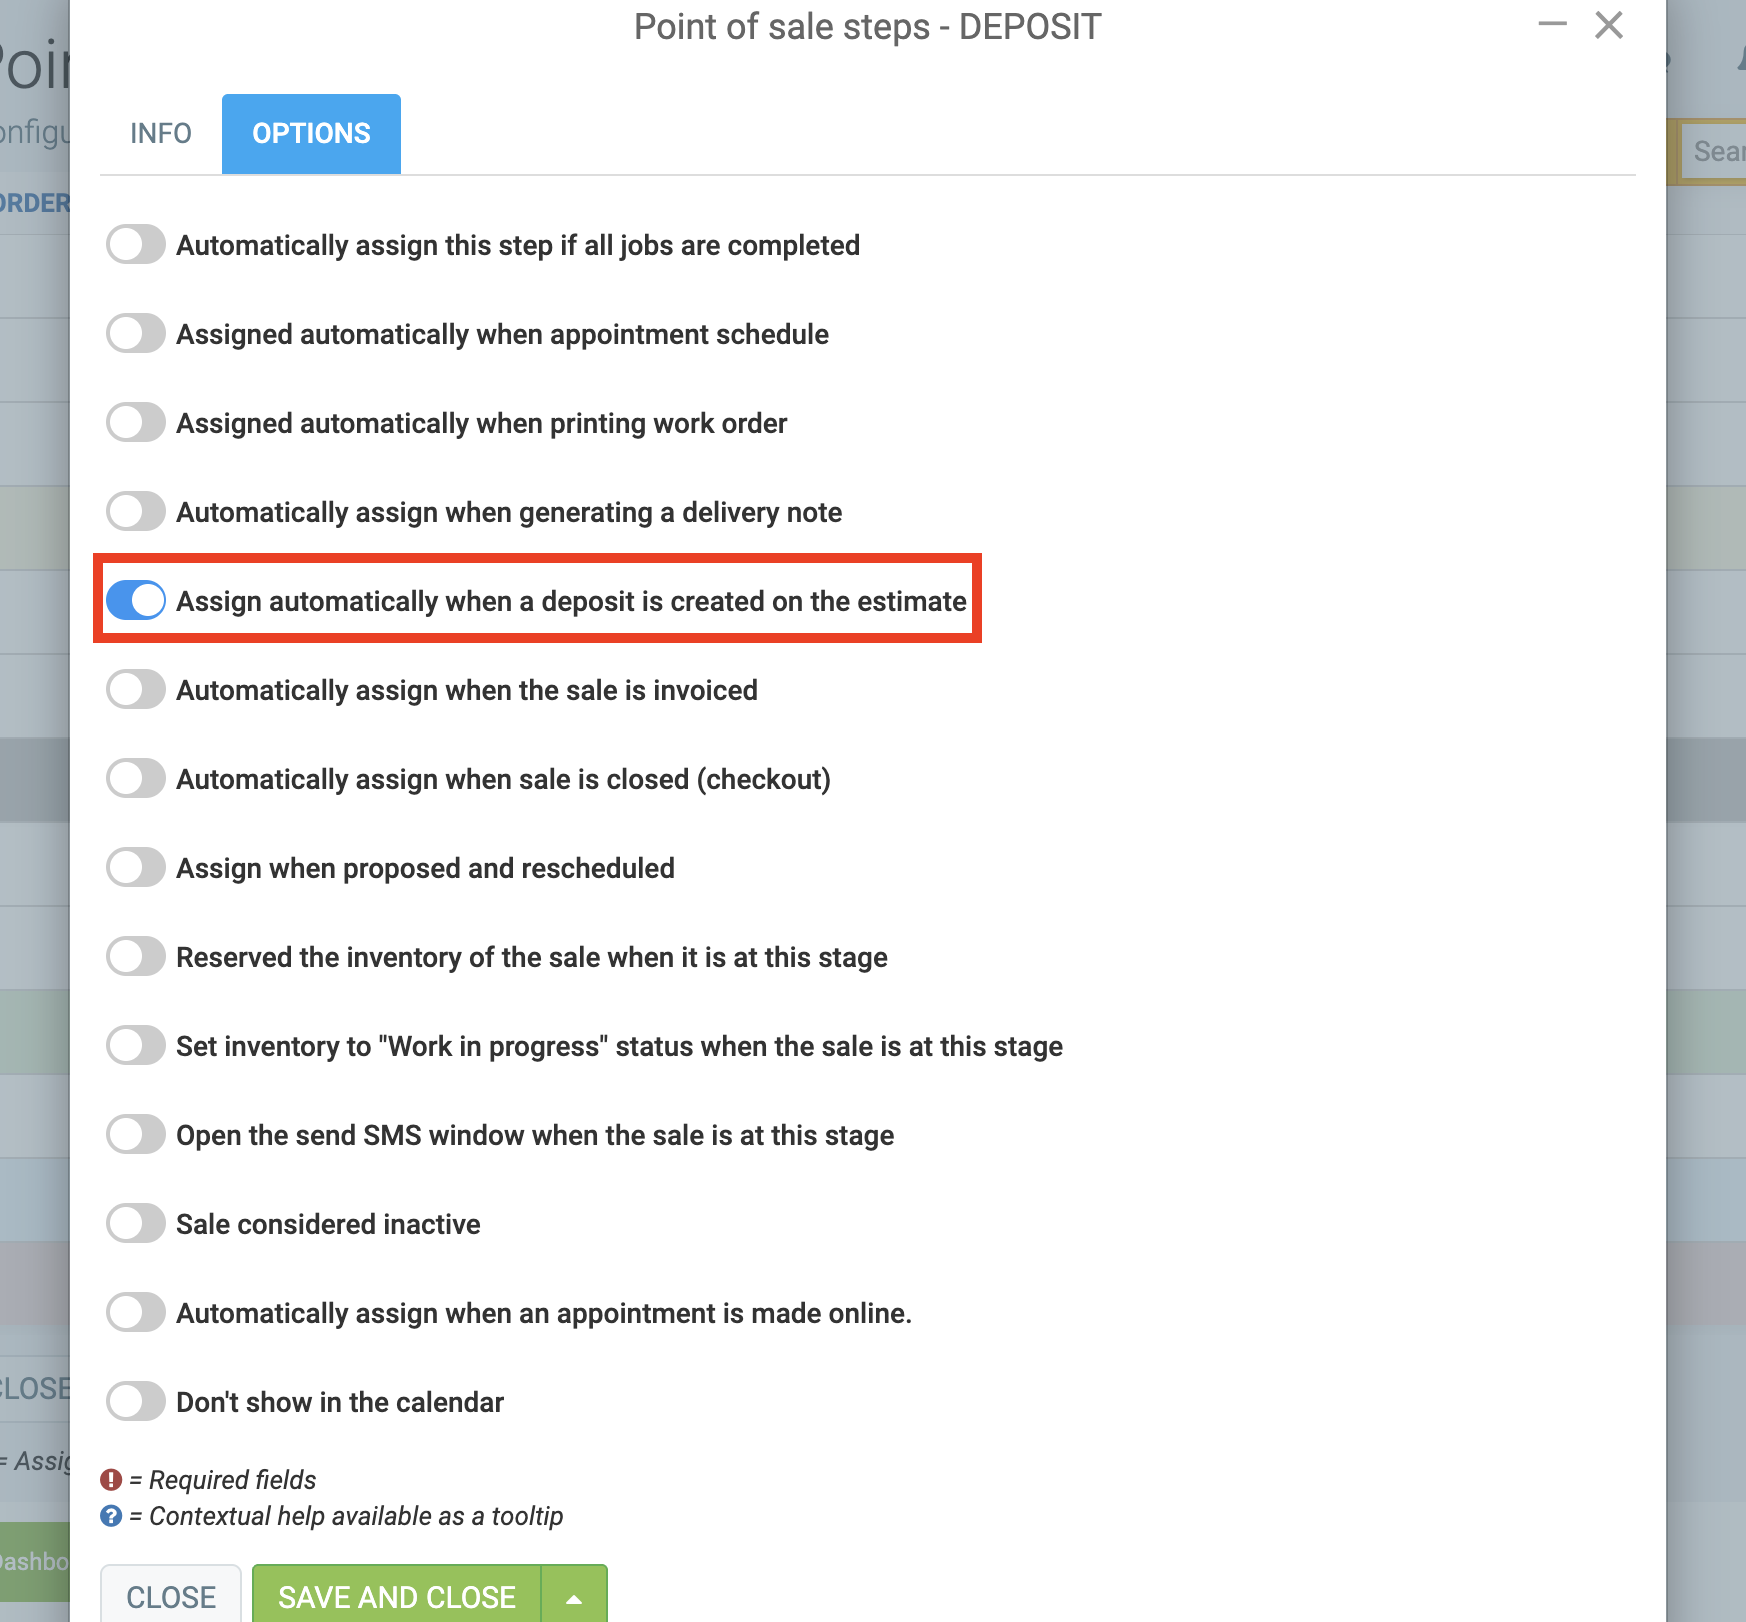Click the blue contextual help icon
Image resolution: width=1746 pixels, height=1622 pixels.
[x=111, y=1516]
